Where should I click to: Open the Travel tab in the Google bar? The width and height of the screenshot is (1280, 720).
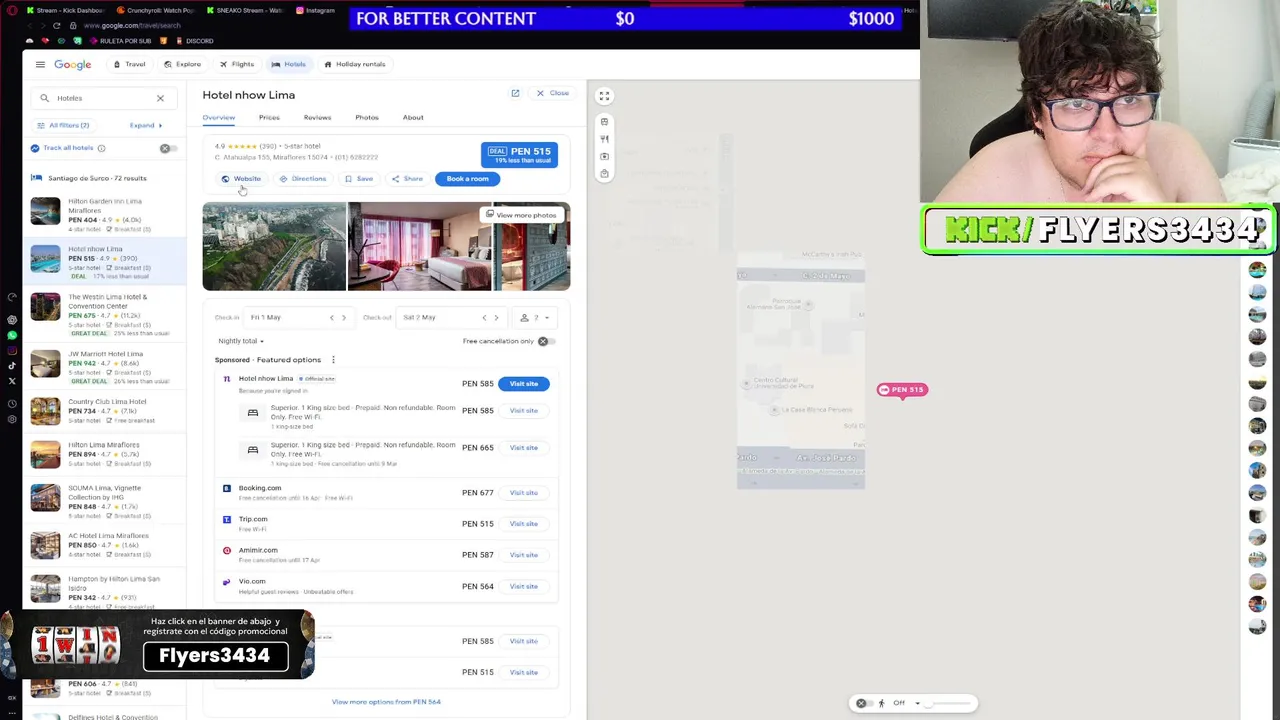[129, 64]
